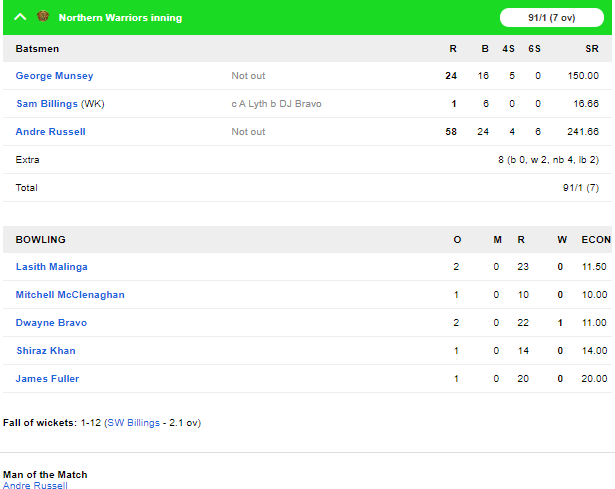
Task: Click Lasith Malinga's runs conceded 23
Action: point(523,267)
